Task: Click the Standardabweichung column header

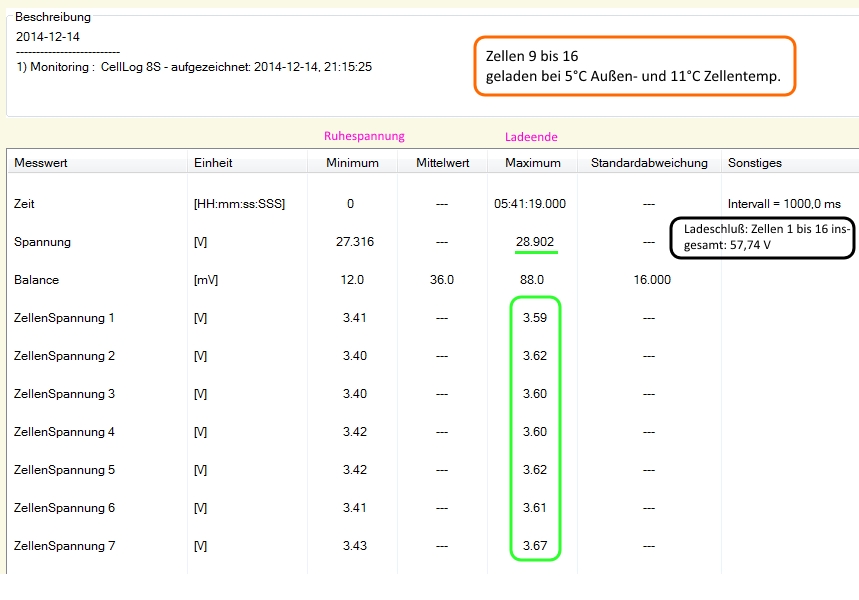Action: 648,163
